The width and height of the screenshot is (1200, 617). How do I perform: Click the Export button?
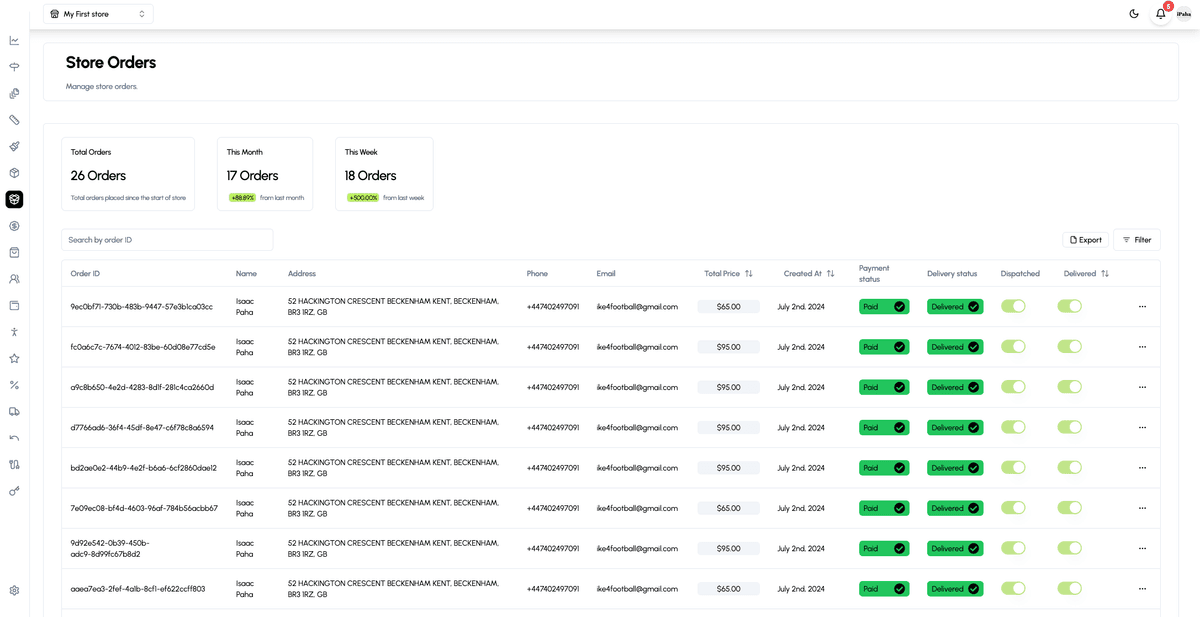pos(1085,240)
